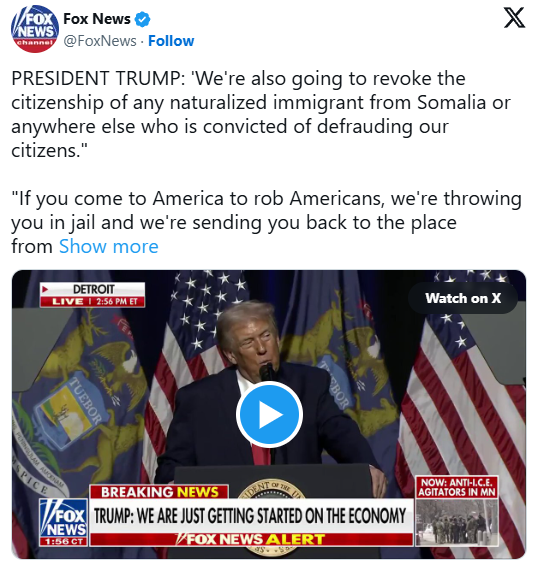Click the Fox News profile avatar
This screenshot has height=563, width=539.
[34, 29]
